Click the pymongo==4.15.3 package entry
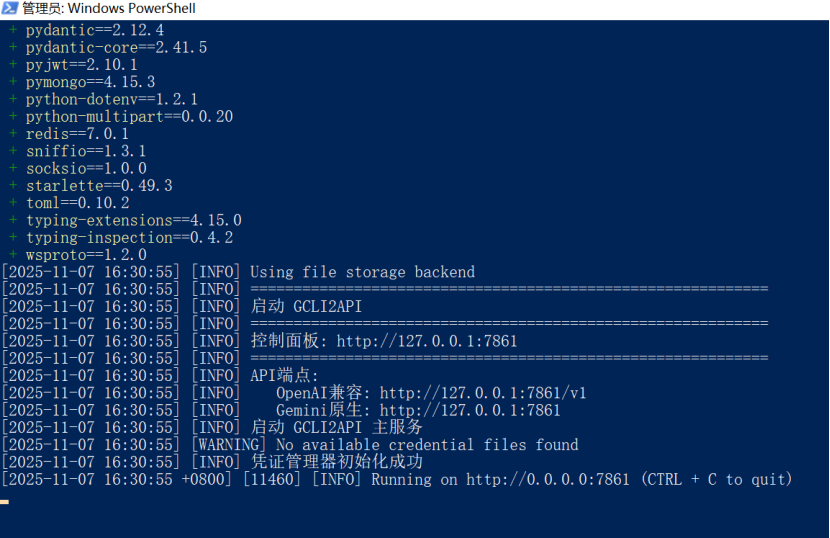 [x=90, y=82]
